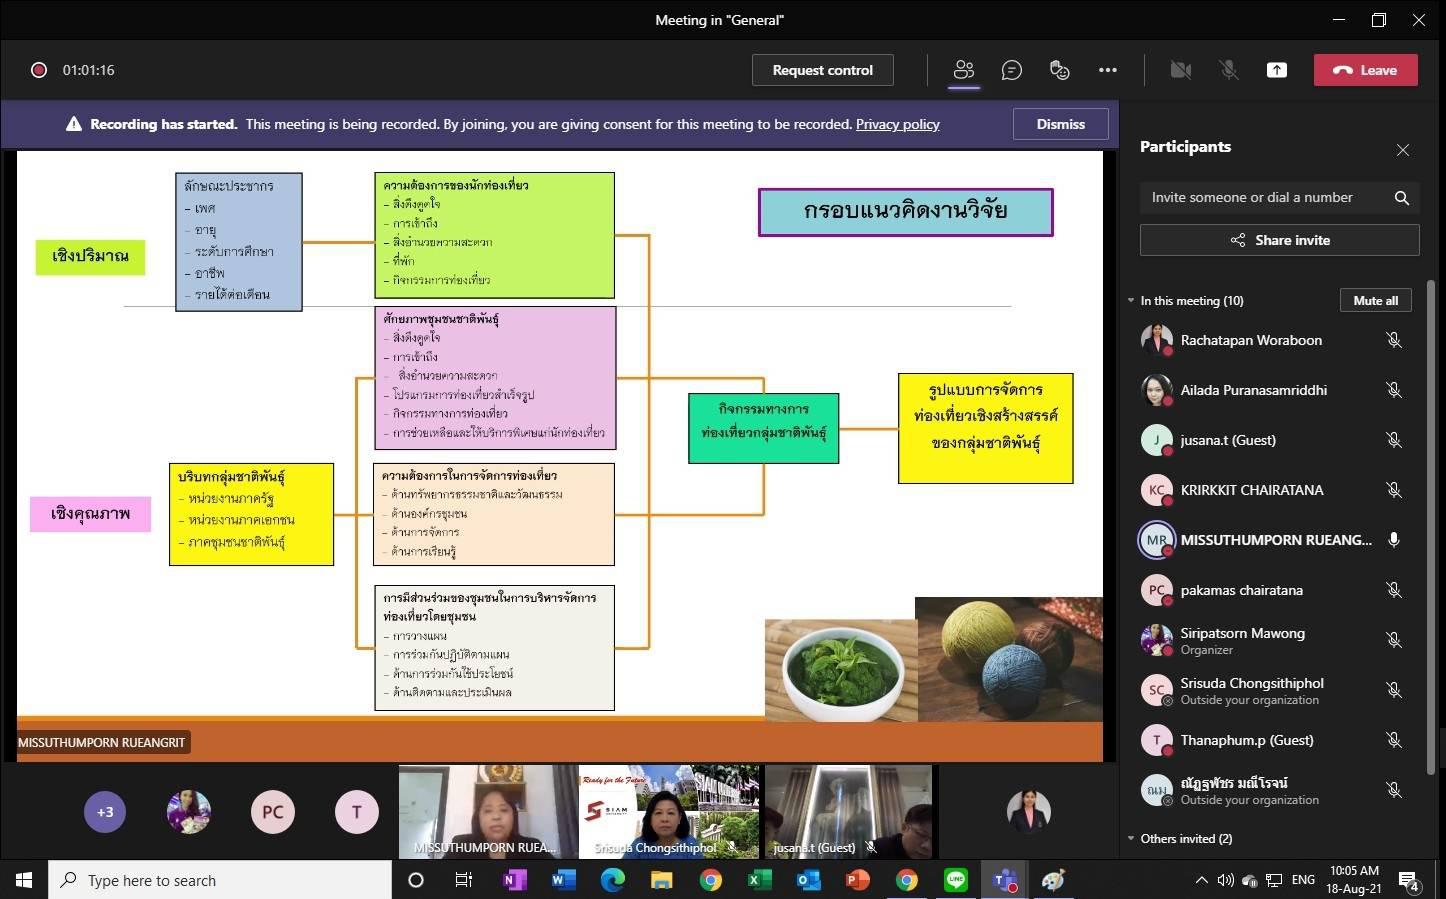Open PowerPoint from the taskbar
Viewport: 1446px width, 899px height.
point(857,880)
